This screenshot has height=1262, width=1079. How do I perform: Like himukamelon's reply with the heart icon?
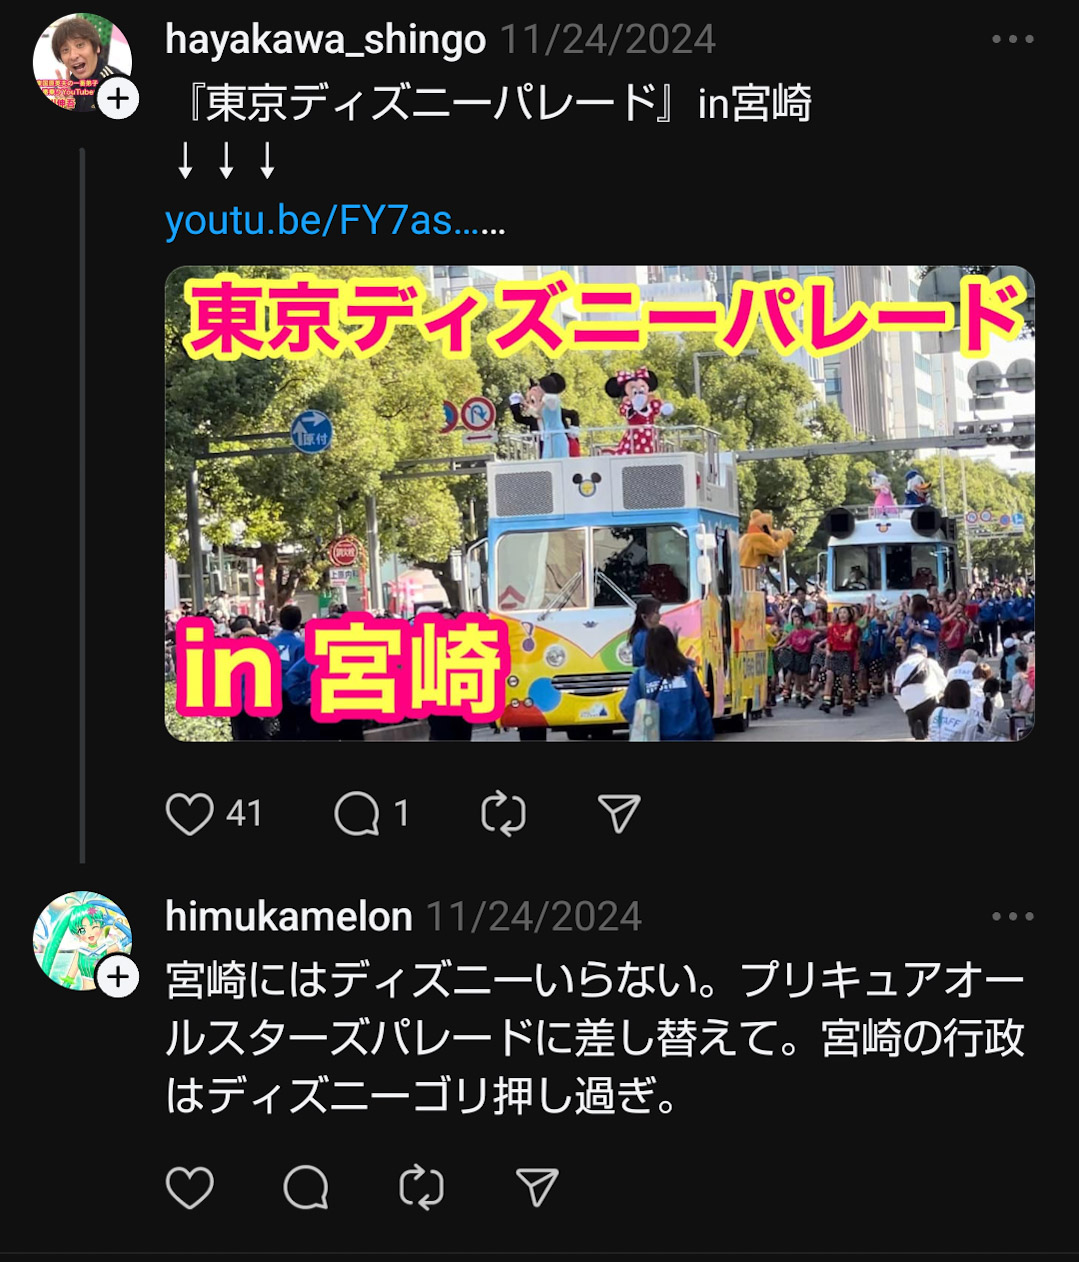(190, 1187)
